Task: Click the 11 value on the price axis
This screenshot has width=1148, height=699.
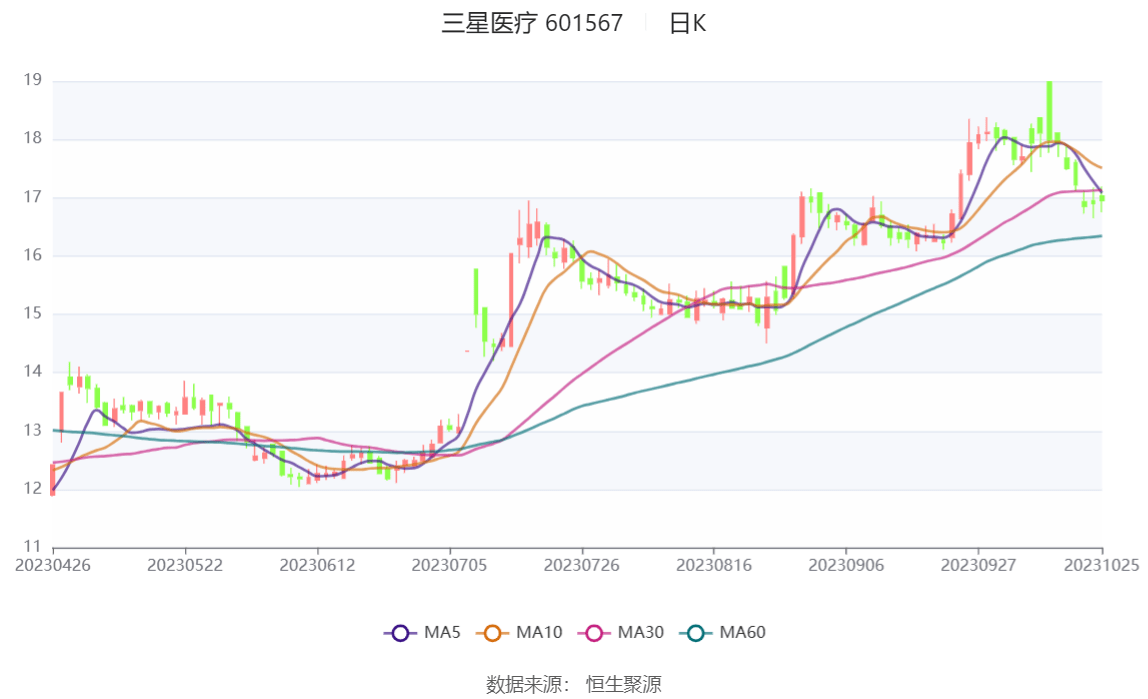Action: (32, 547)
